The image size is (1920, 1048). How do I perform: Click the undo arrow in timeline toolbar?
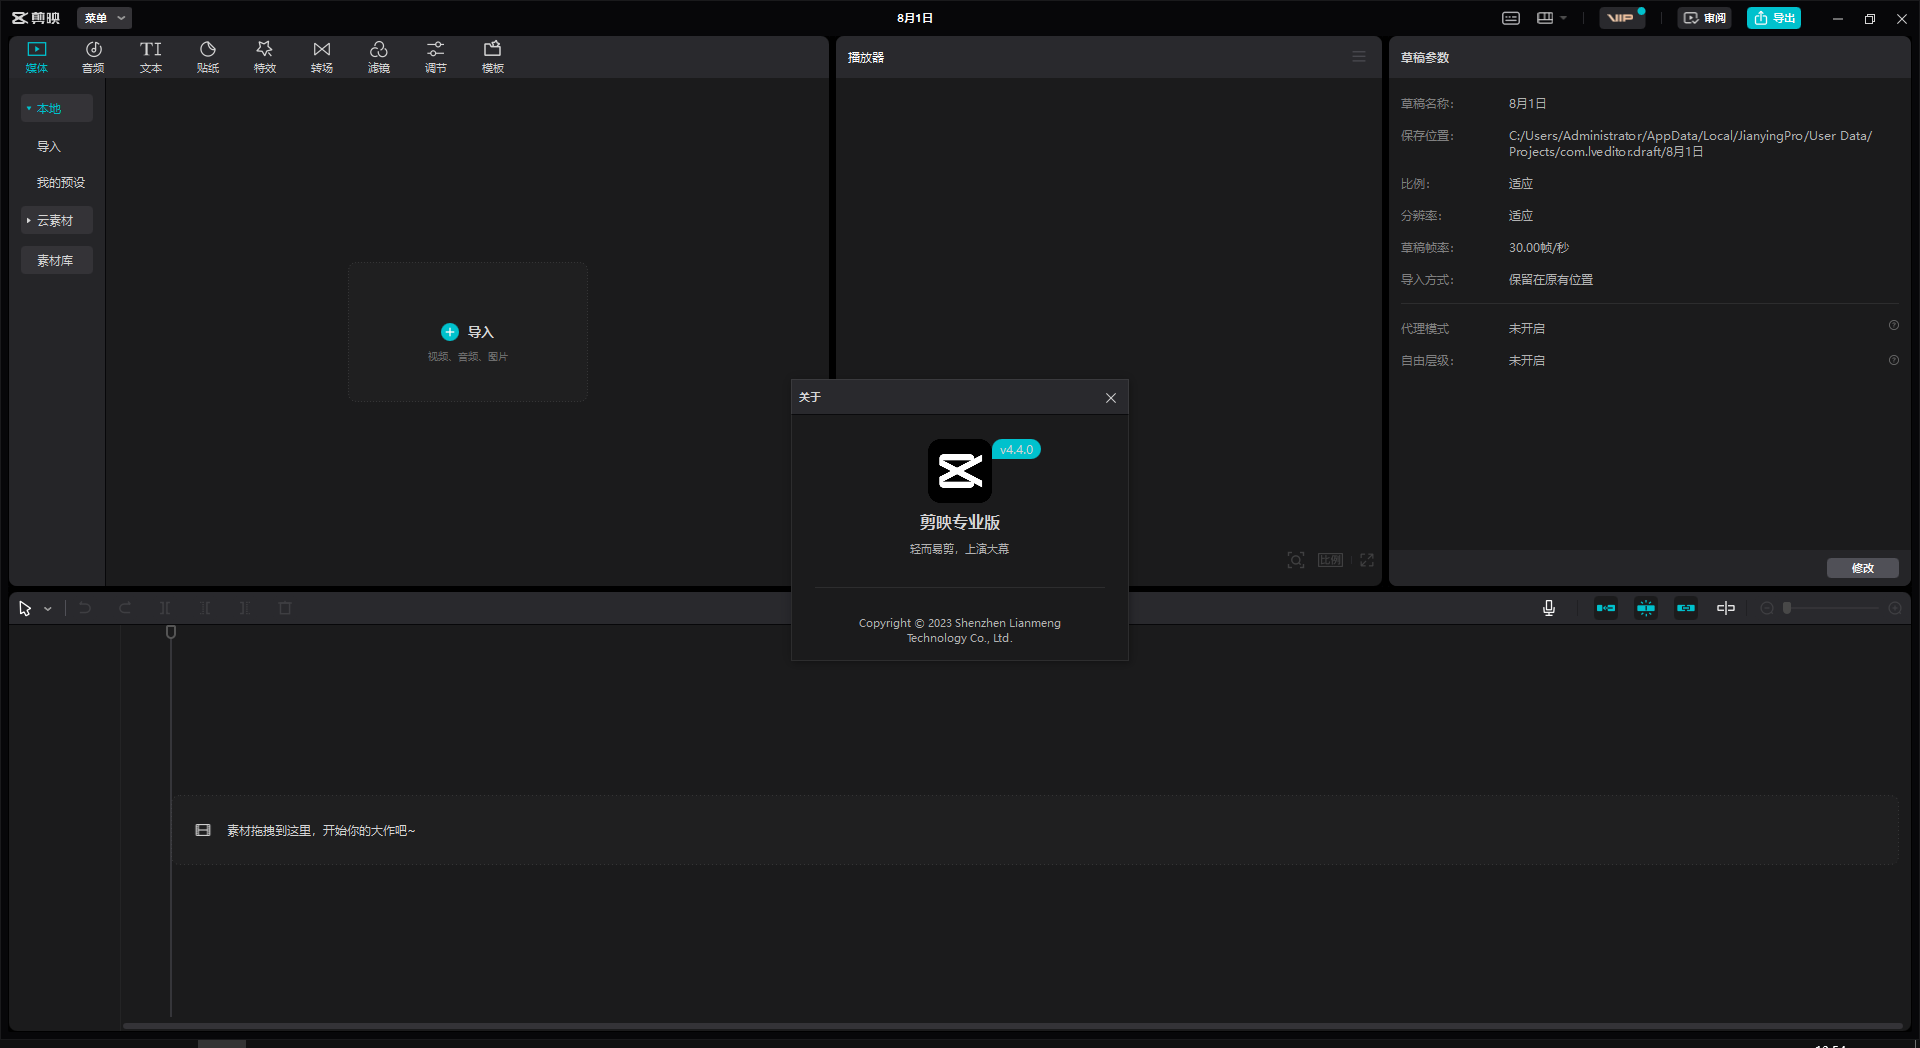coord(85,608)
